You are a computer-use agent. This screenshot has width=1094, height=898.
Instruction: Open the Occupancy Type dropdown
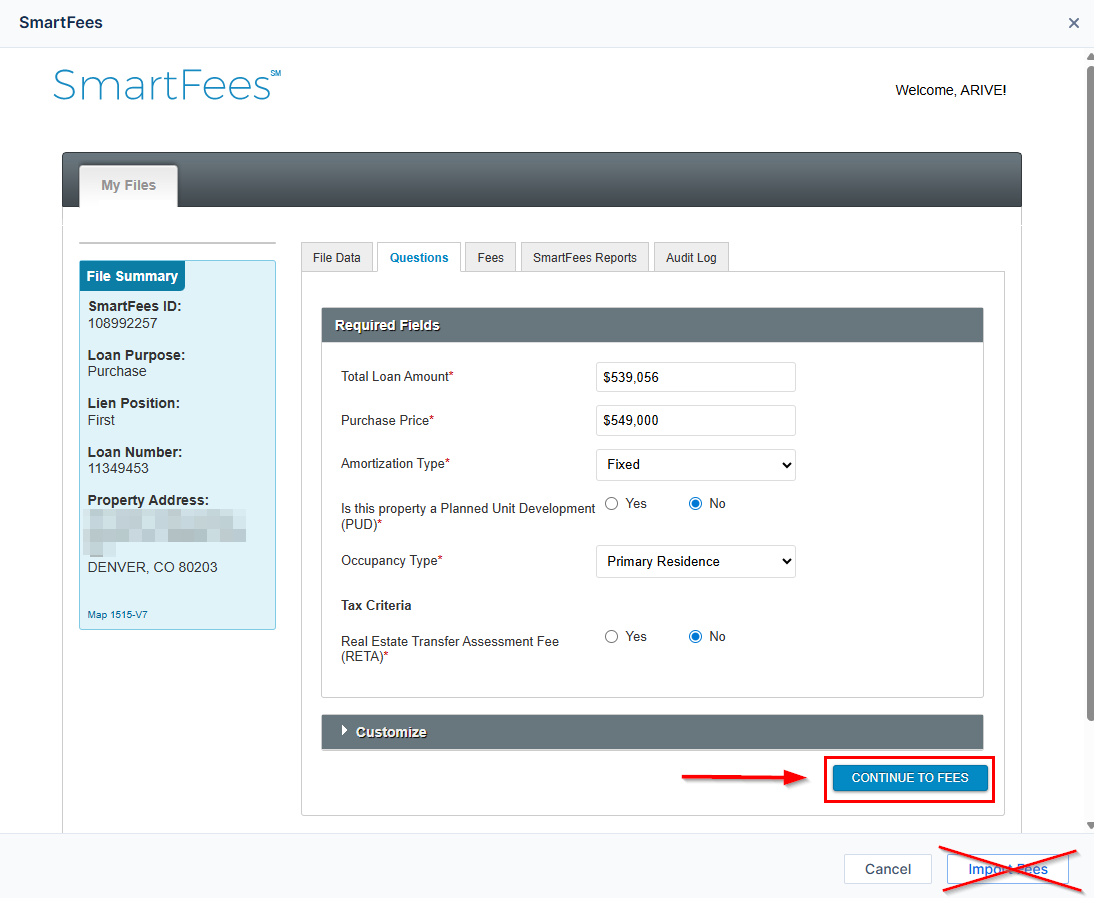click(x=696, y=562)
